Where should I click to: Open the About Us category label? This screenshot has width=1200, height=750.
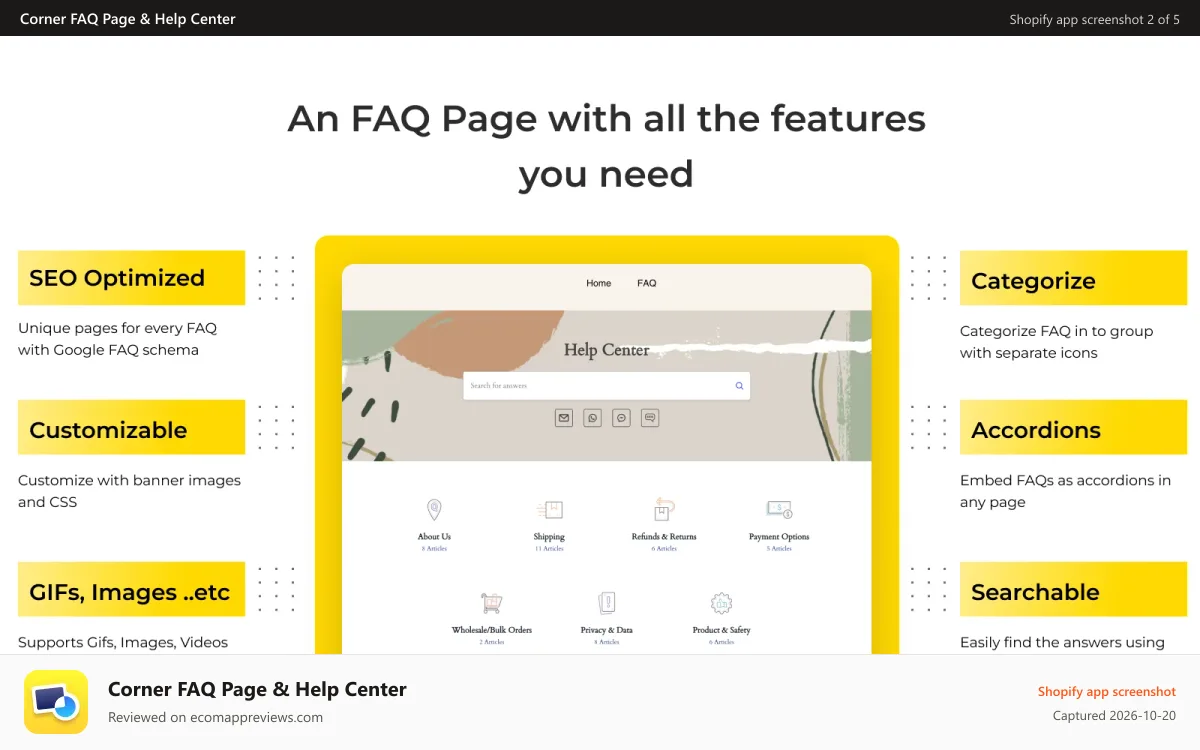click(x=434, y=537)
